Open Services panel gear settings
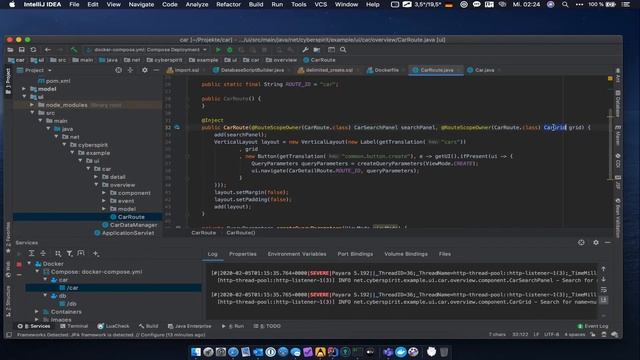The width and height of the screenshot is (640, 360). 596,242
